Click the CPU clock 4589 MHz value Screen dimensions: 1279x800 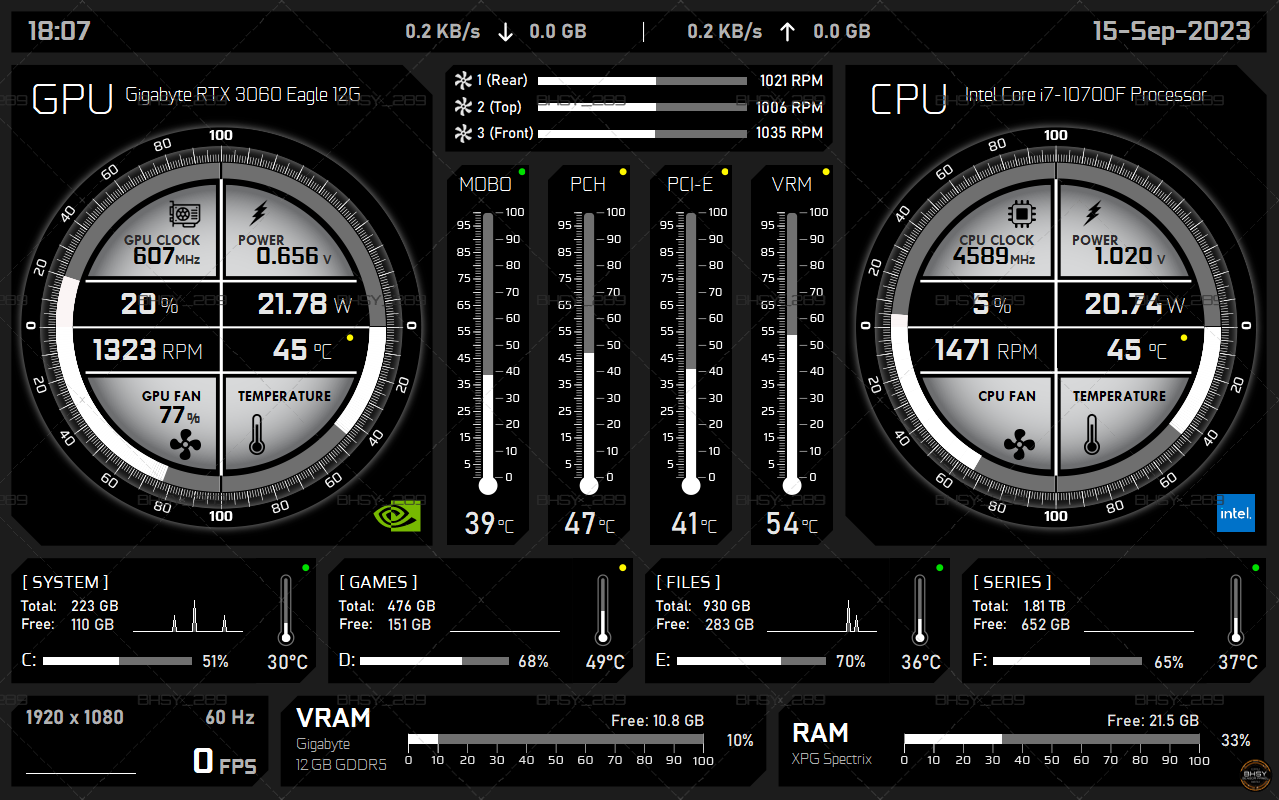[994, 257]
